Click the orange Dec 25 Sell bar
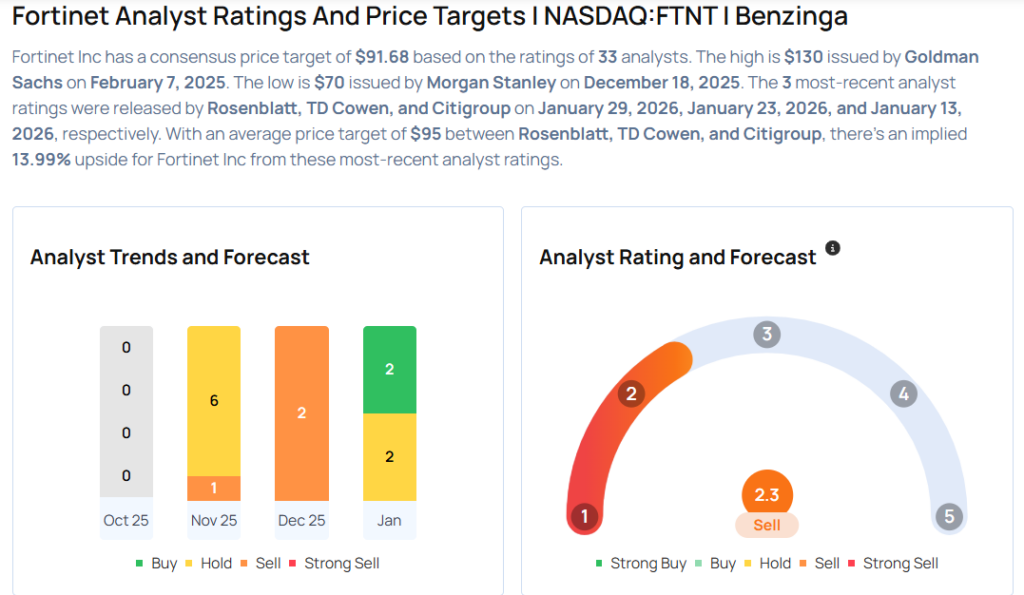 (x=301, y=412)
